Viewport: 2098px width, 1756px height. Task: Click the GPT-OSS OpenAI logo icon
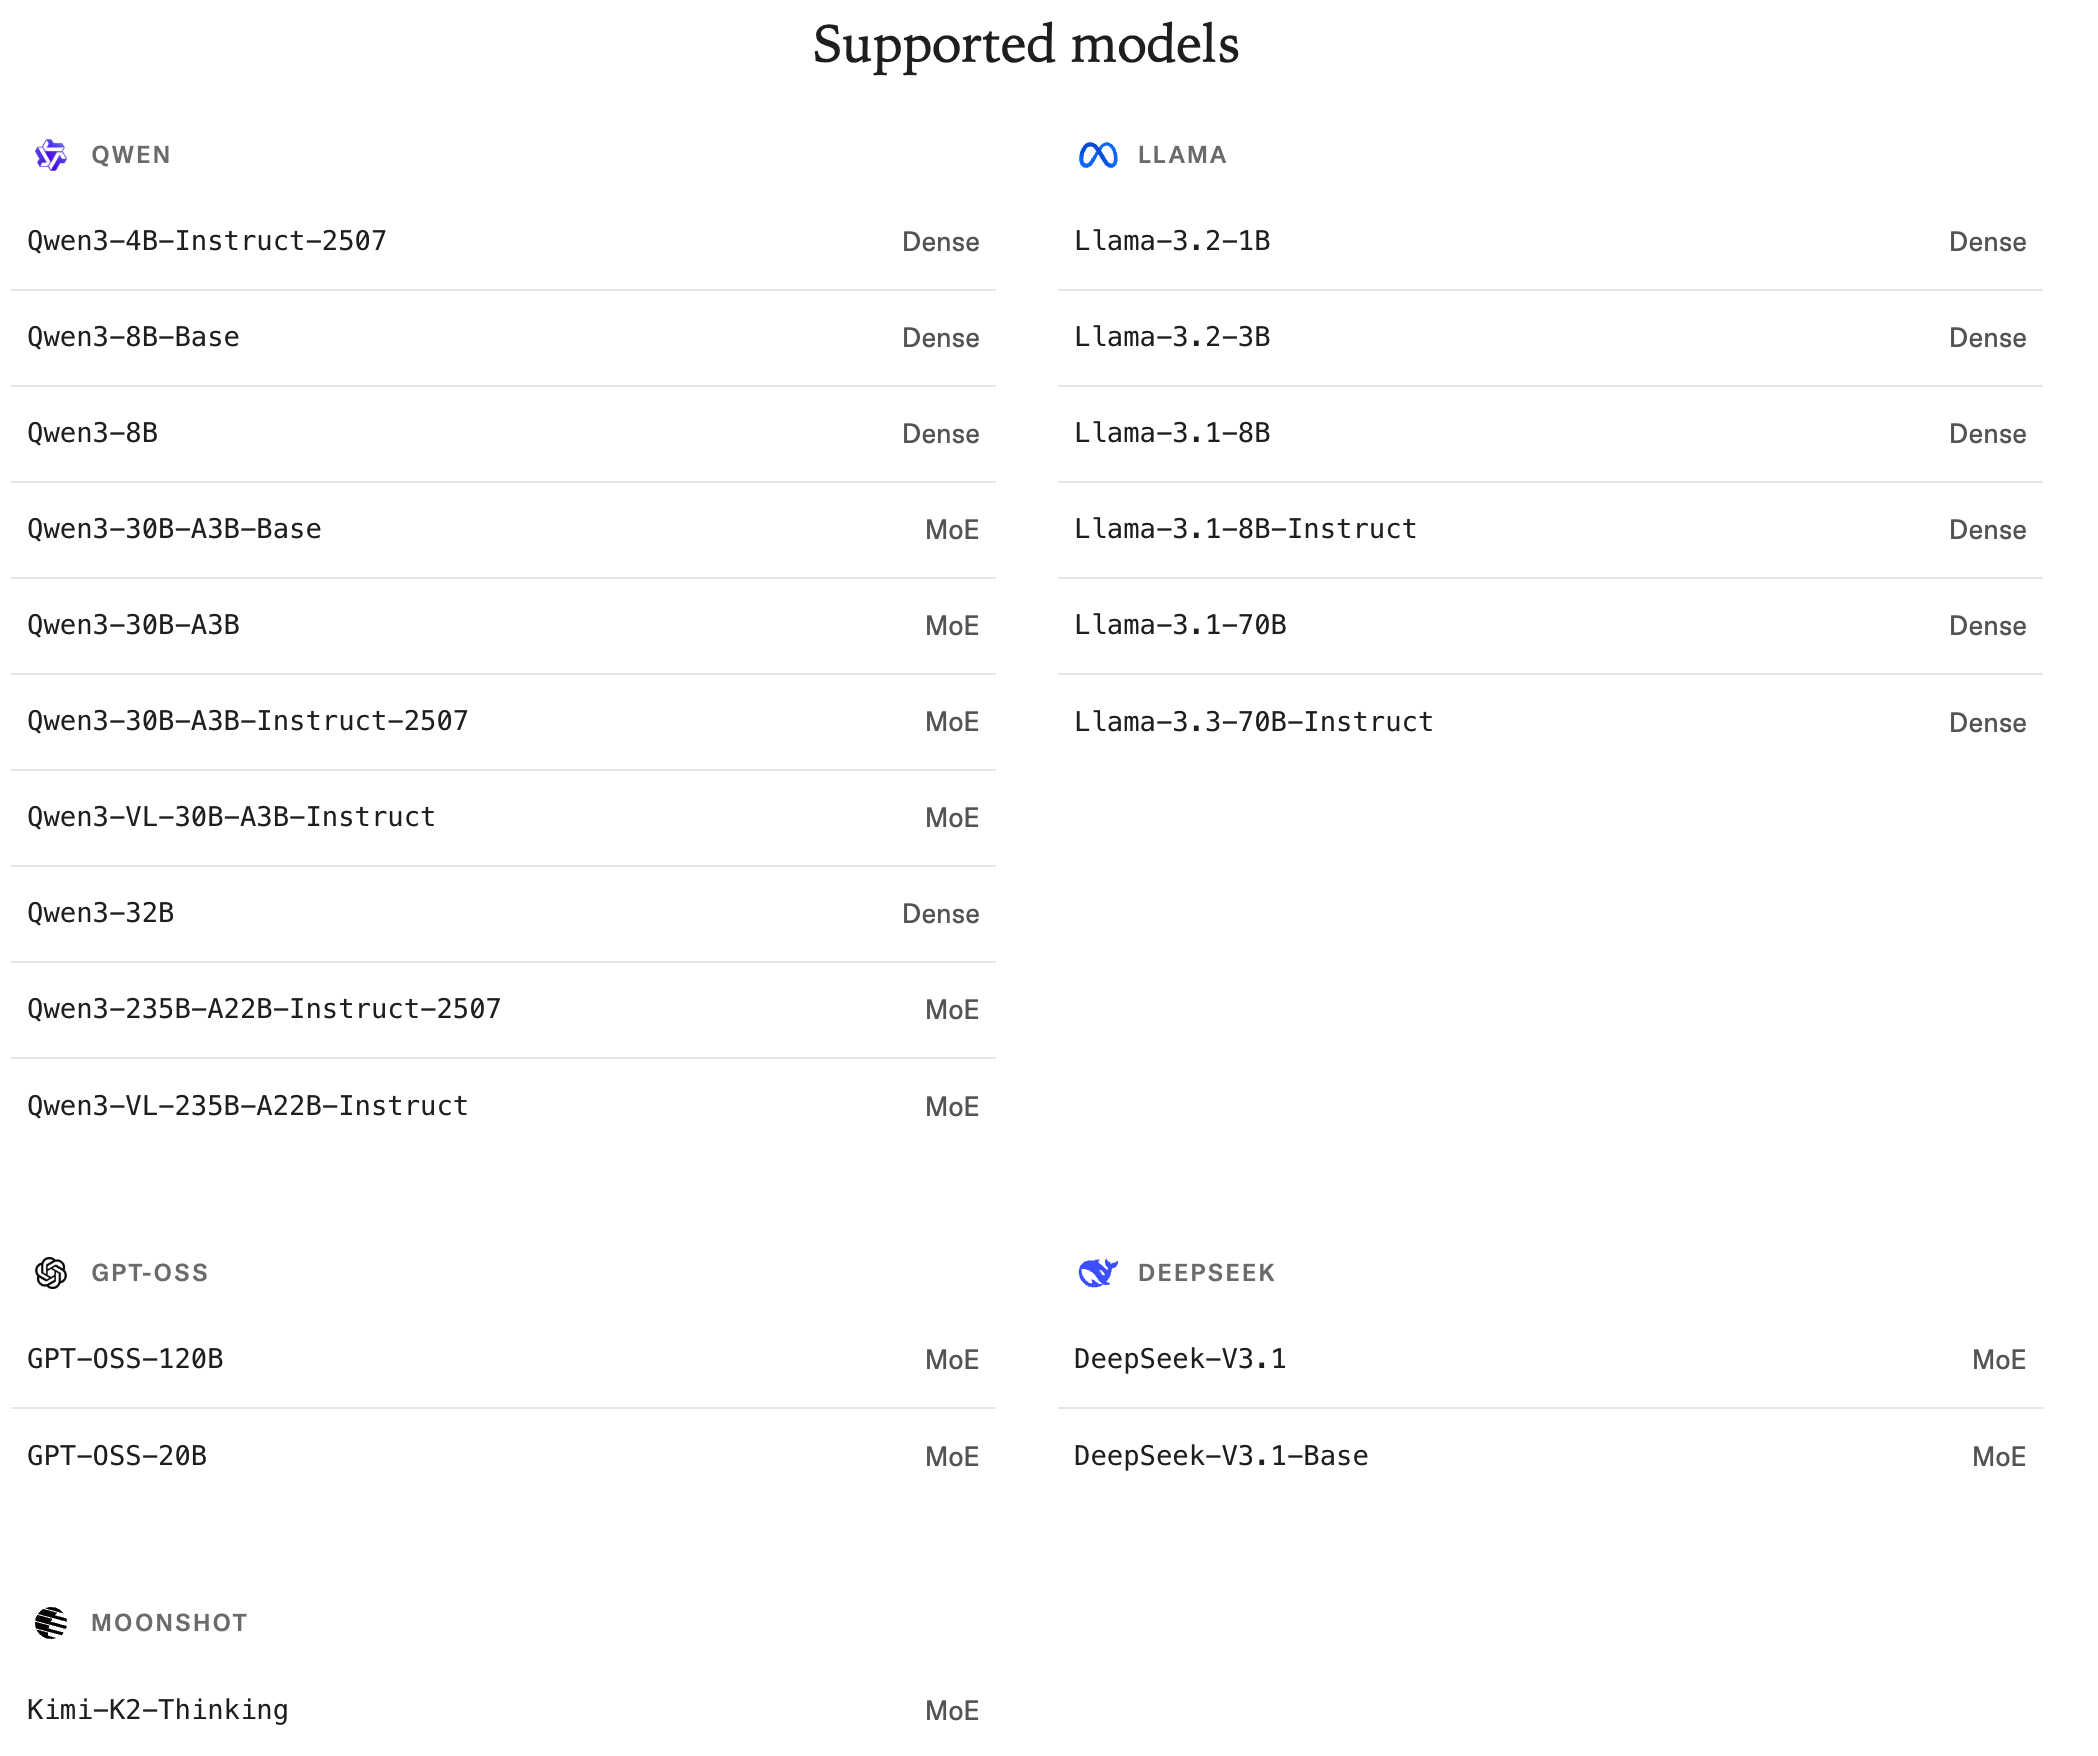(51, 1273)
